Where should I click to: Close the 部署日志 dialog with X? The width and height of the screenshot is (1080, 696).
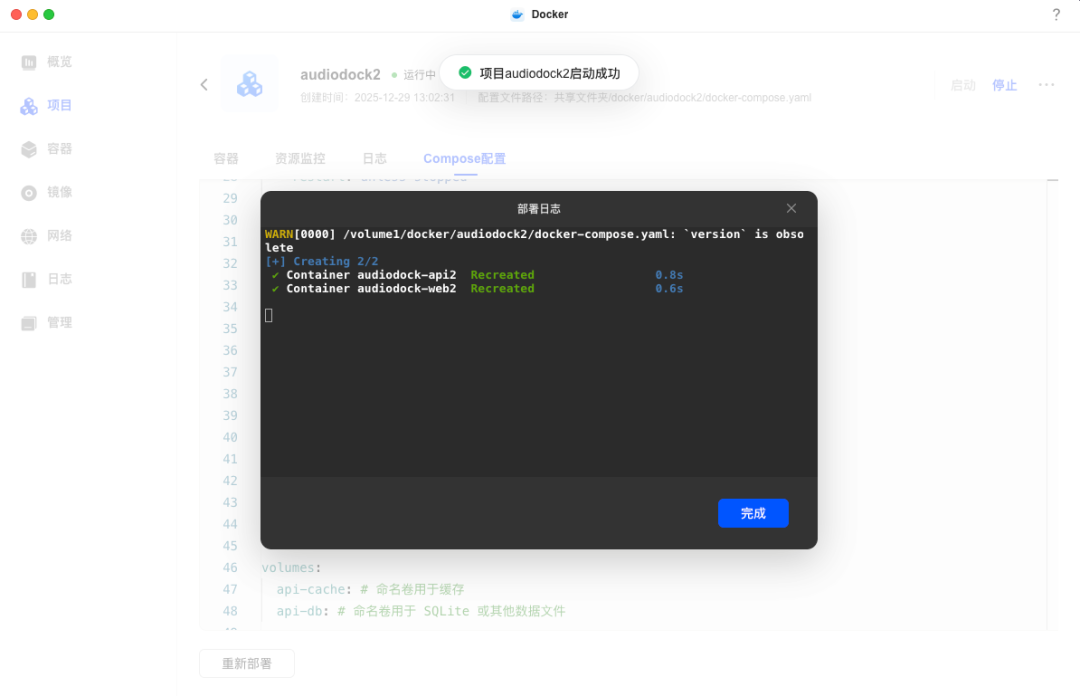[791, 208]
